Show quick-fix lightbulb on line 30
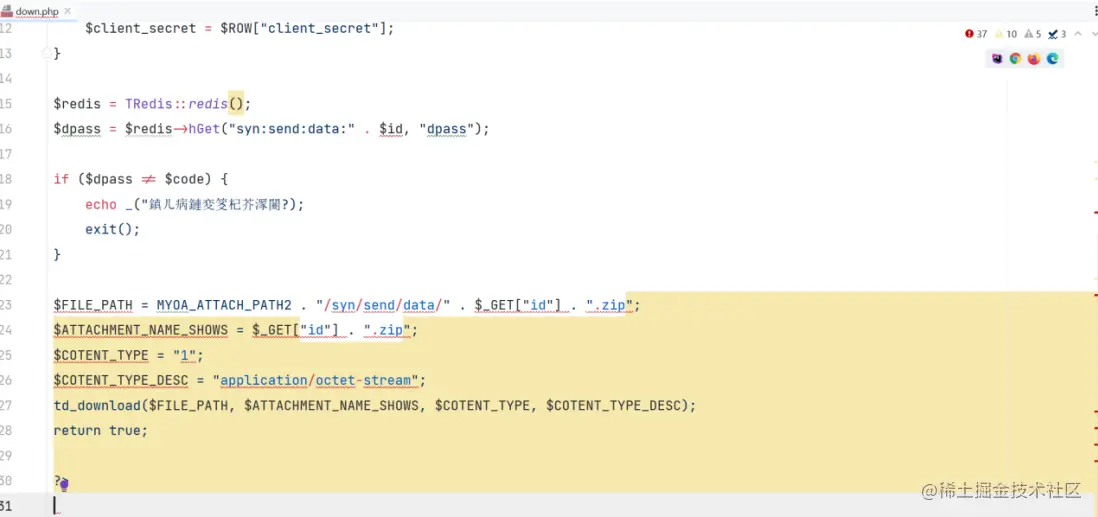1098x517 pixels. 64,485
